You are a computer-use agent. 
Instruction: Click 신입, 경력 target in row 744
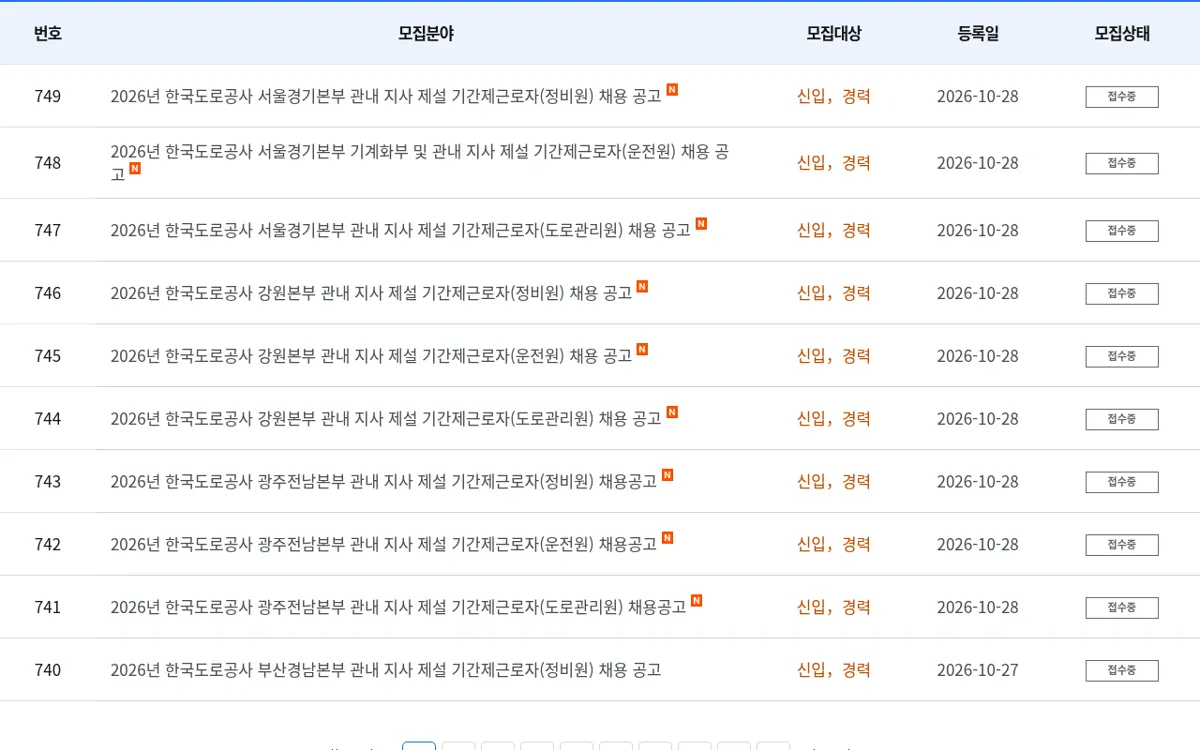[x=834, y=419]
